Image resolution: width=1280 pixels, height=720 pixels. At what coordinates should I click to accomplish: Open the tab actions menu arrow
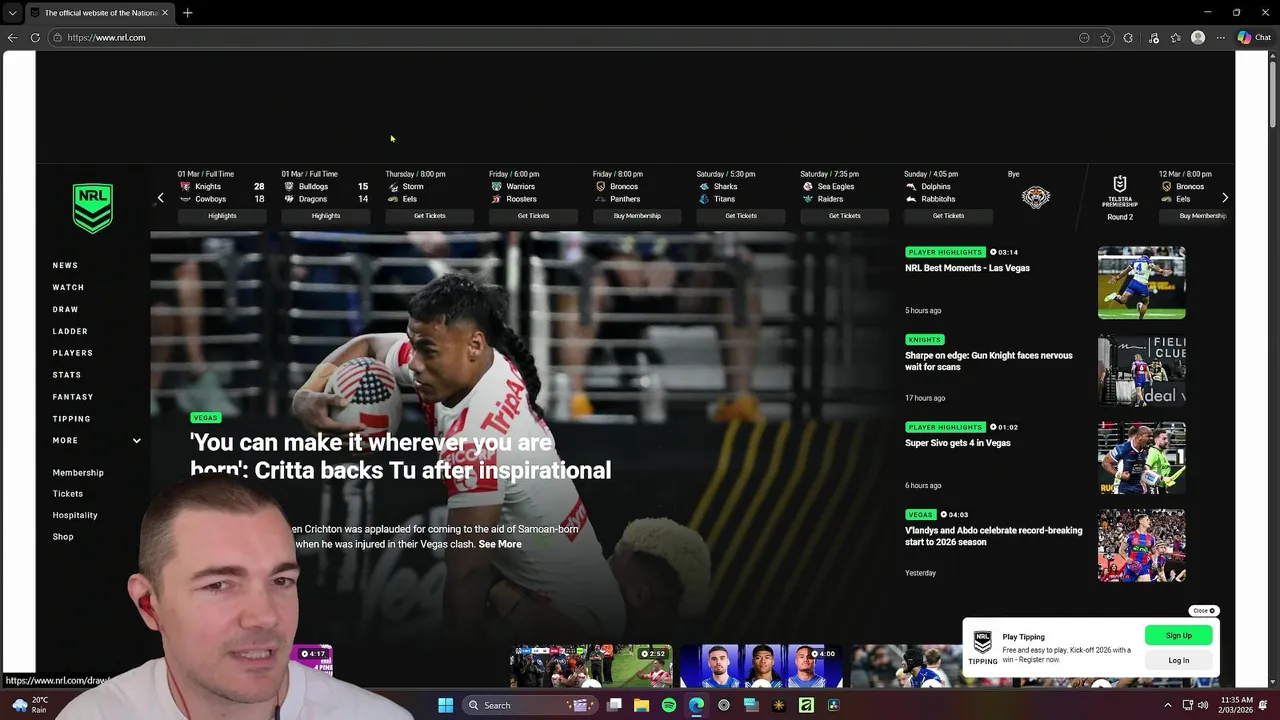12,13
